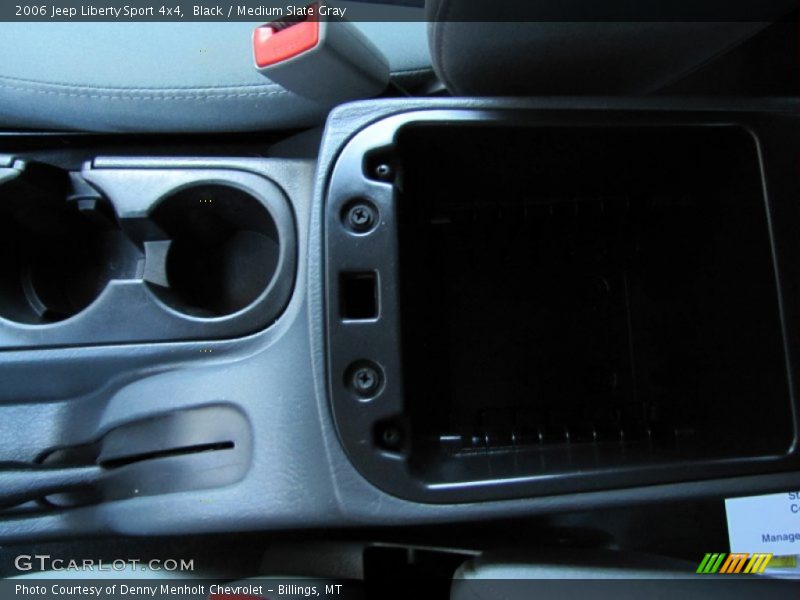Click the bottom-left corner mounting hole of bin
The height and width of the screenshot is (600, 800).
[390, 435]
